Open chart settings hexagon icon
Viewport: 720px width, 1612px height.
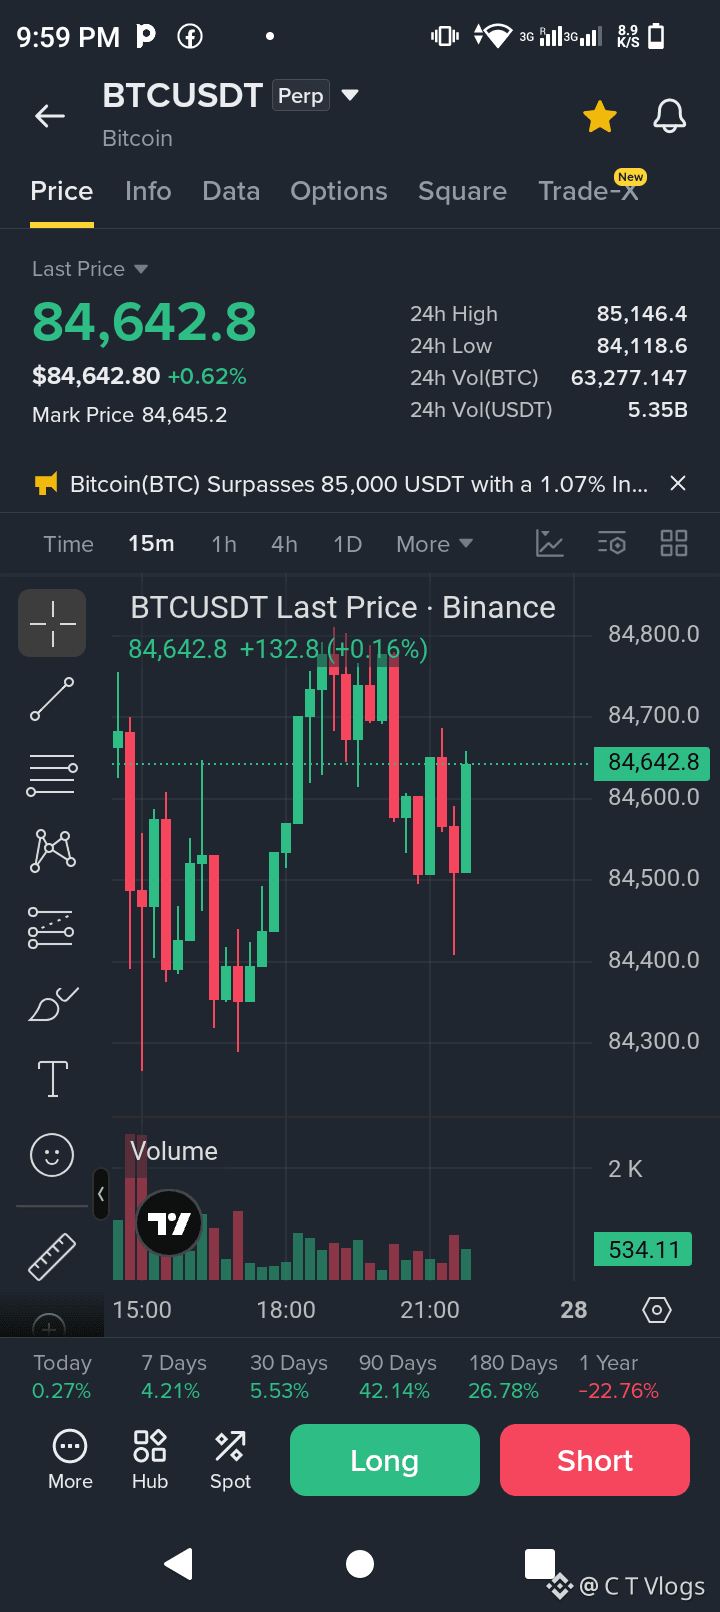click(x=657, y=1310)
